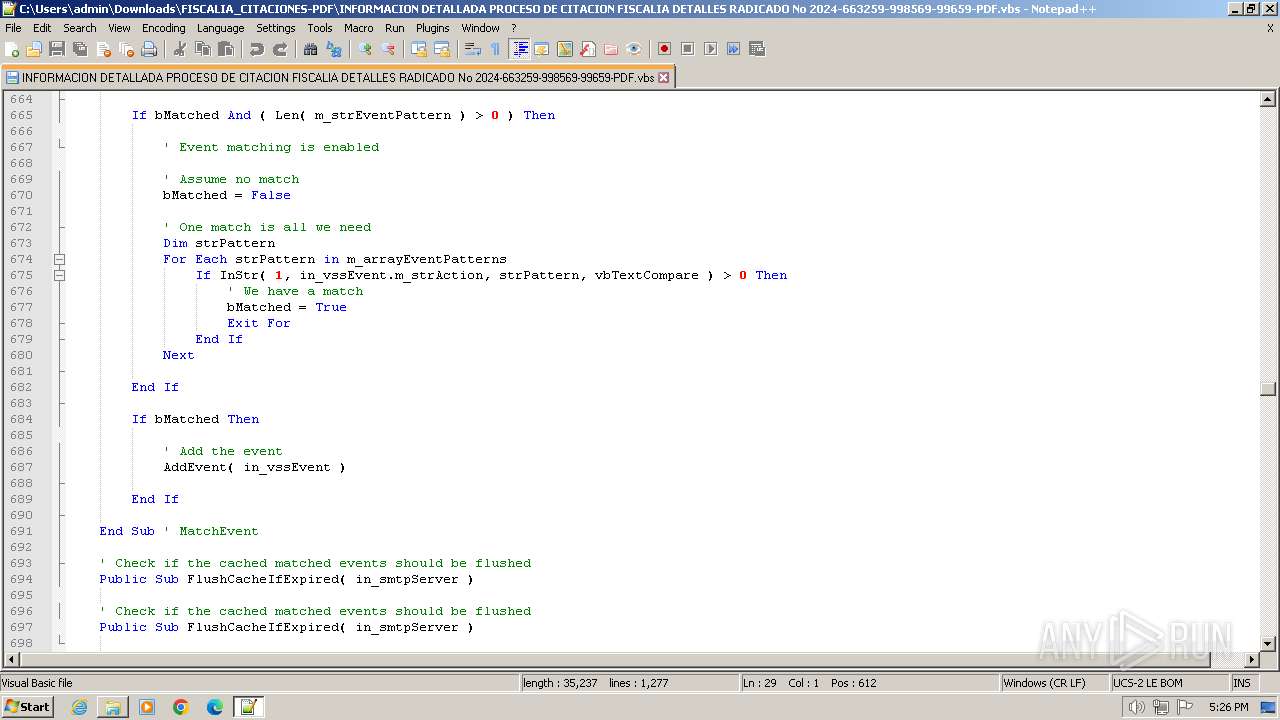Toggle the Function List panel icon
The image size is (1280, 720).
click(588, 49)
